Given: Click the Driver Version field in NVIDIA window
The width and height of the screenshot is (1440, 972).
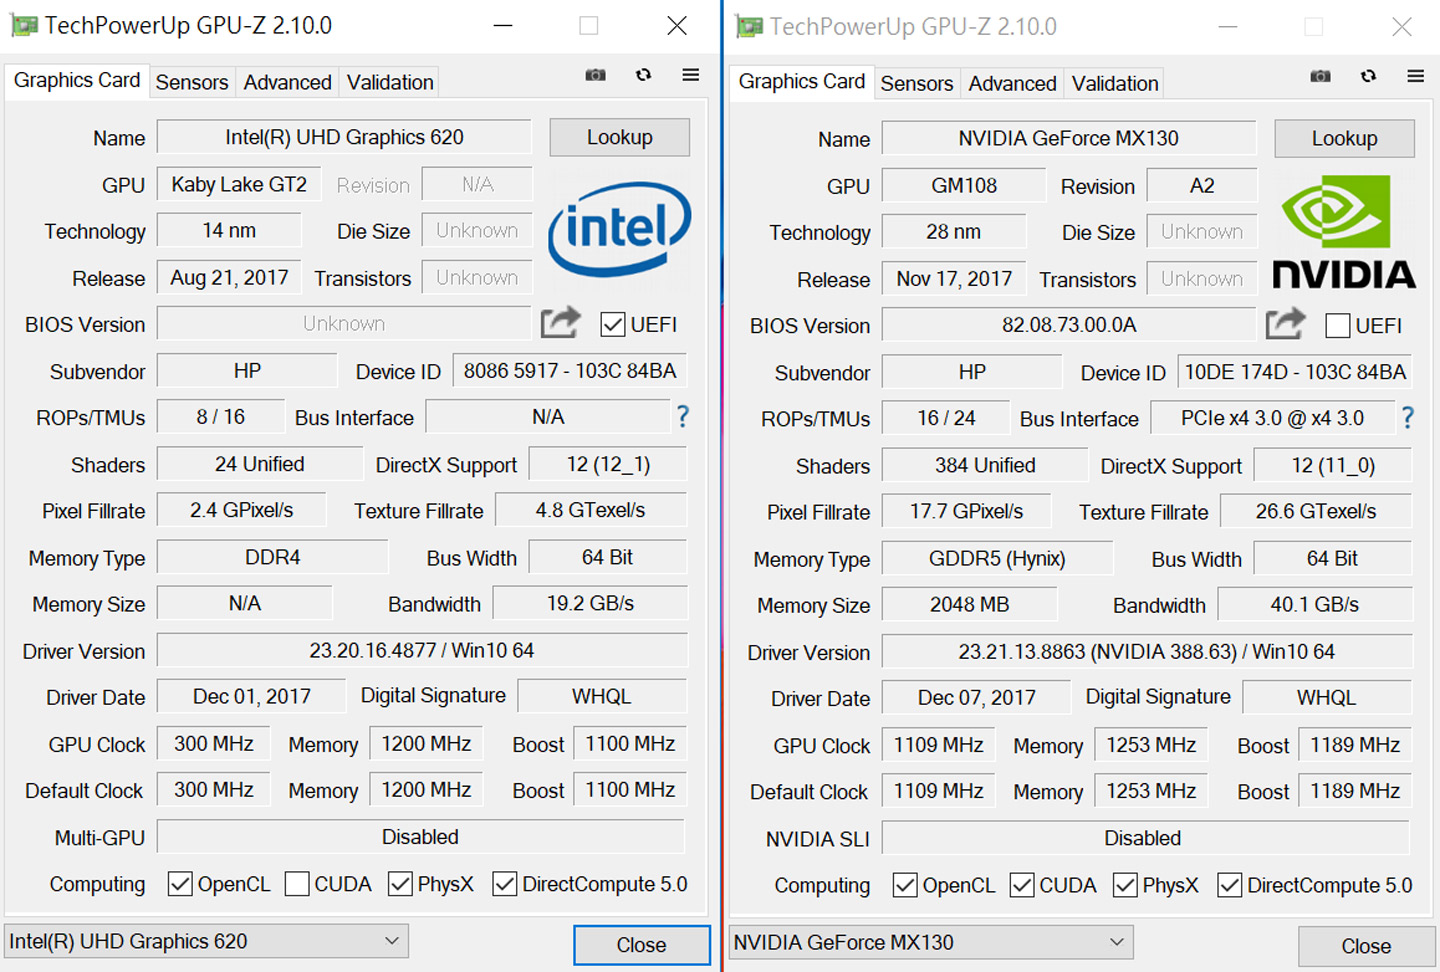Looking at the screenshot, I should 1146,652.
